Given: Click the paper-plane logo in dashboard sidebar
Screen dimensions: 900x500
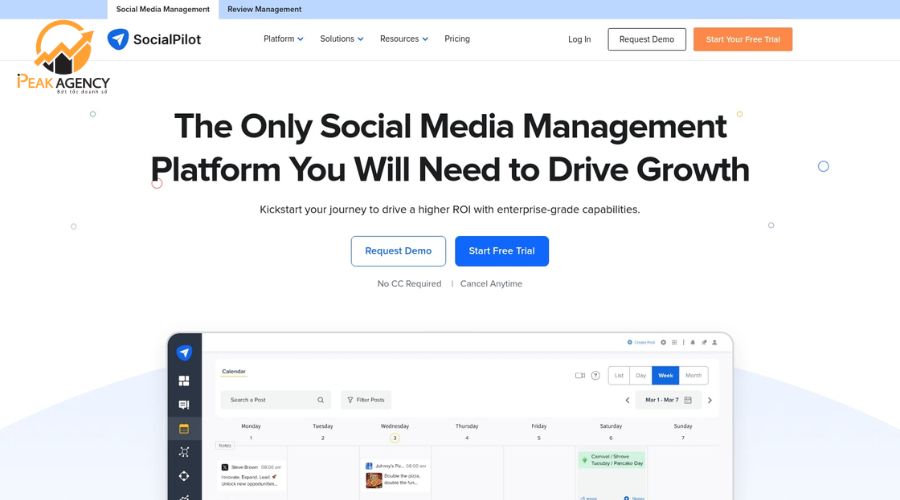Looking at the screenshot, I should [x=184, y=352].
